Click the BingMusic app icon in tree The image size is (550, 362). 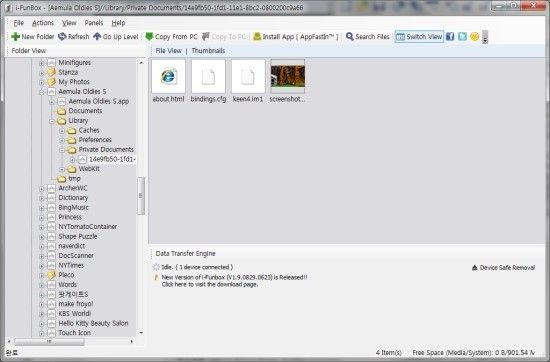point(52,208)
